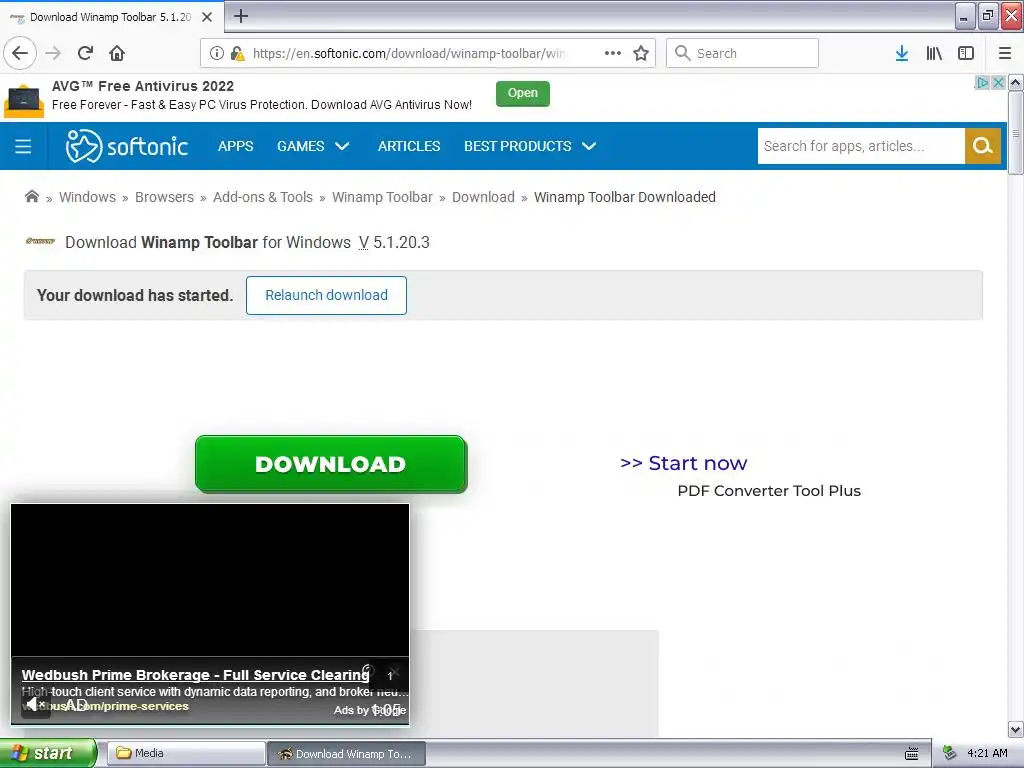Viewport: 1024px width, 768px height.
Task: Switch to Media folder in taskbar
Action: click(x=186, y=754)
